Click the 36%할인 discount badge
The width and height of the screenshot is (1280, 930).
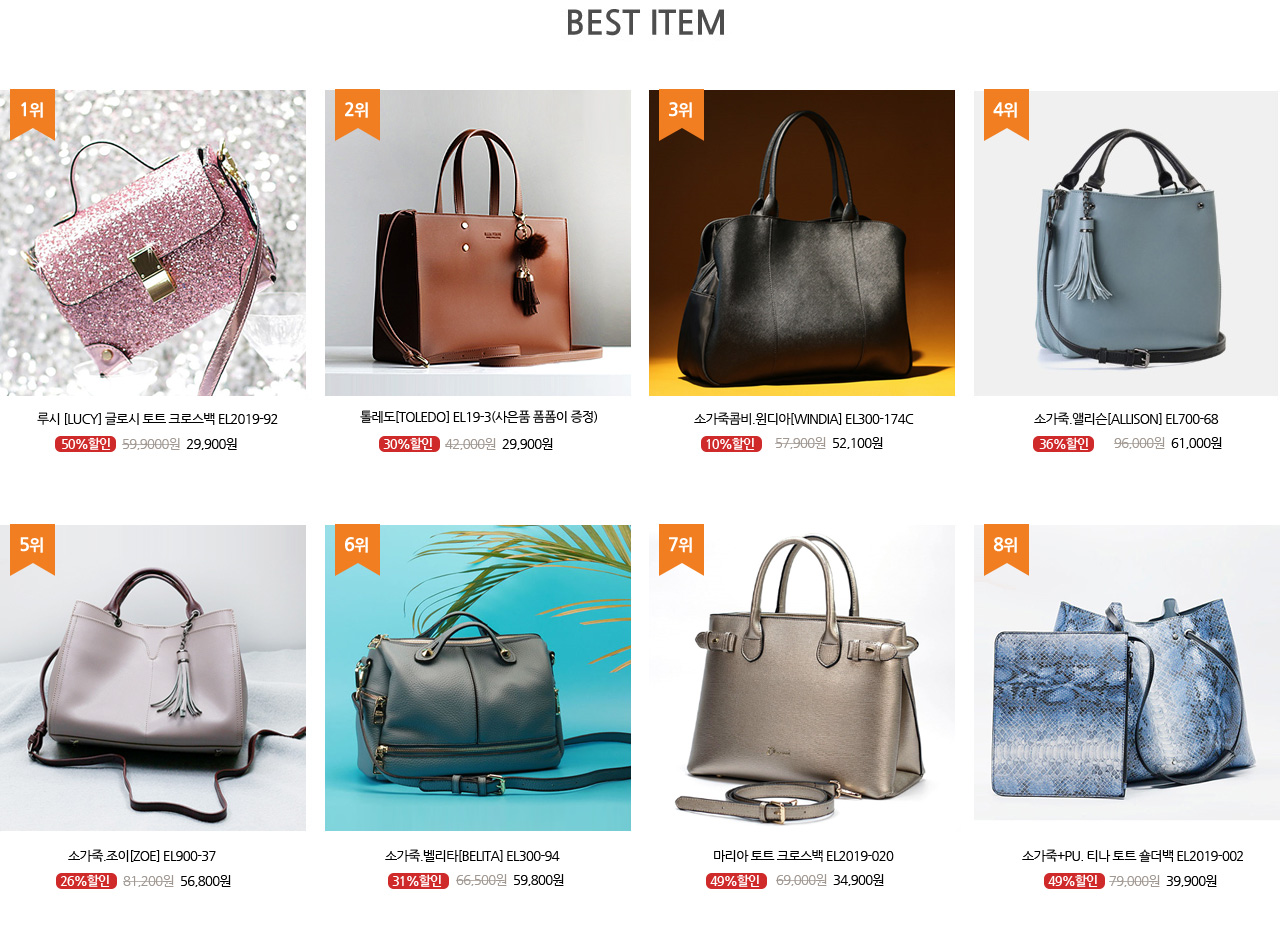click(x=1063, y=444)
